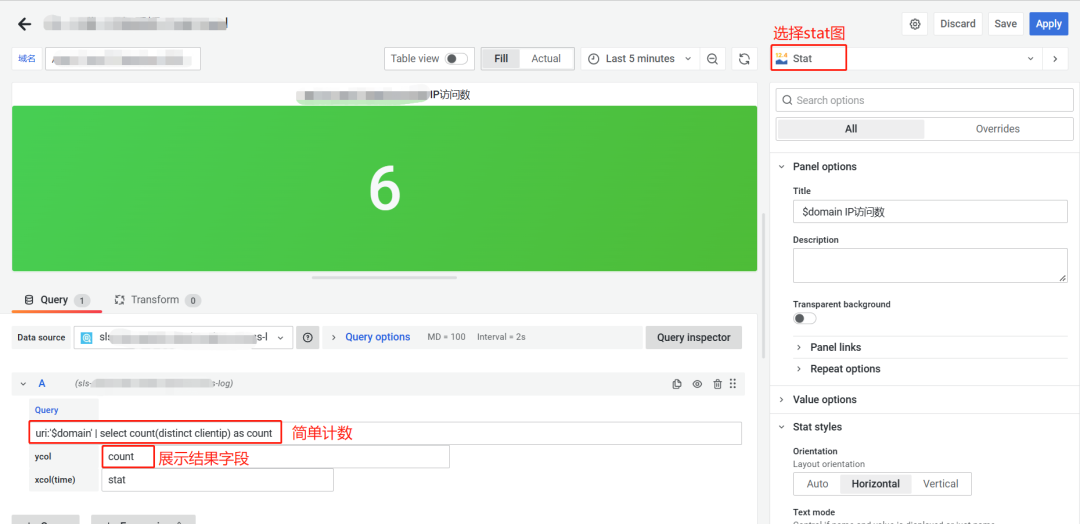Toggle Transparent background switch
This screenshot has width=1080, height=524.
pyautogui.click(x=804, y=318)
